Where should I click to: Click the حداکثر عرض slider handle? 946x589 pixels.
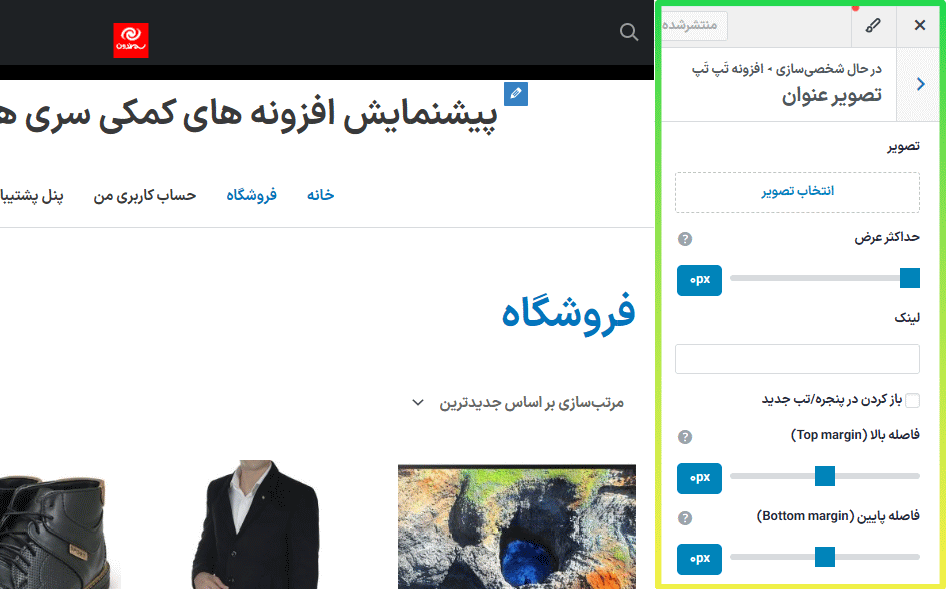(x=908, y=280)
